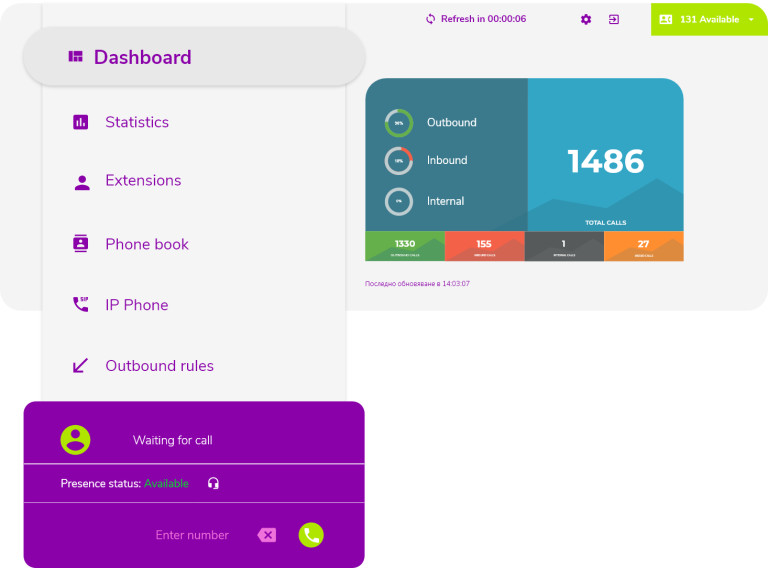
Task: Click the Enter number input field
Action: click(192, 535)
